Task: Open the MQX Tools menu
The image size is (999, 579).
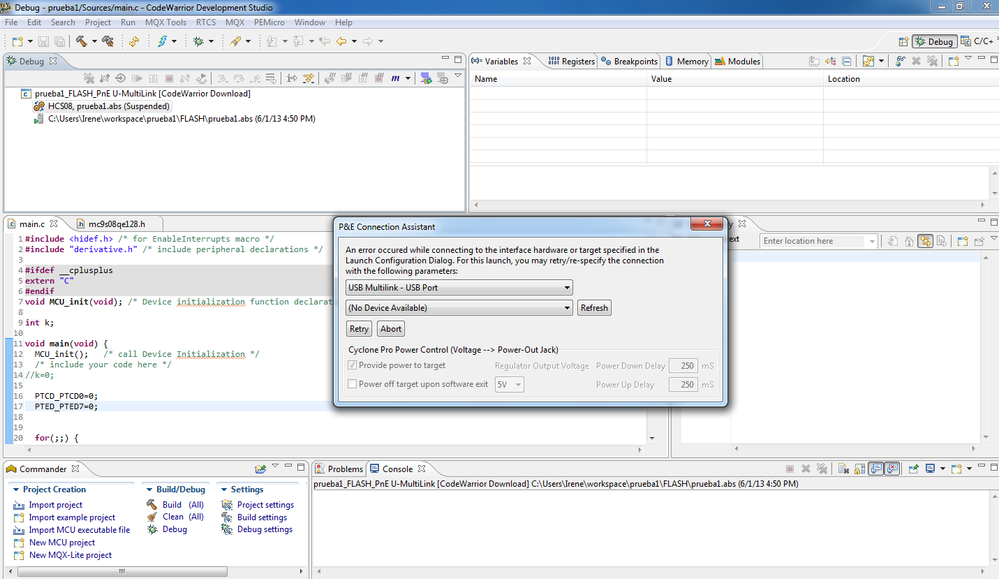Action: pyautogui.click(x=166, y=22)
